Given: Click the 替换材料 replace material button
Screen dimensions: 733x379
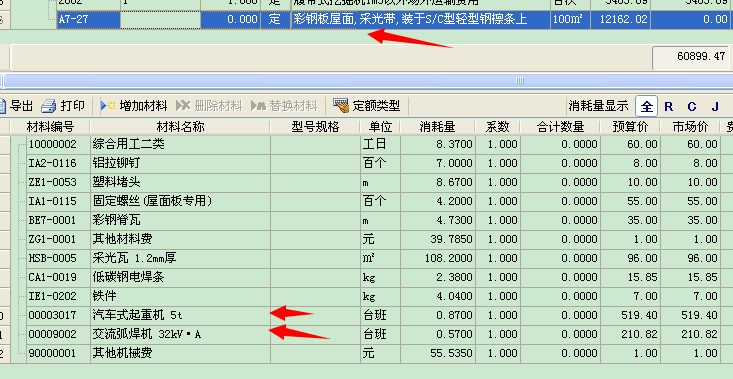Looking at the screenshot, I should (284, 106).
